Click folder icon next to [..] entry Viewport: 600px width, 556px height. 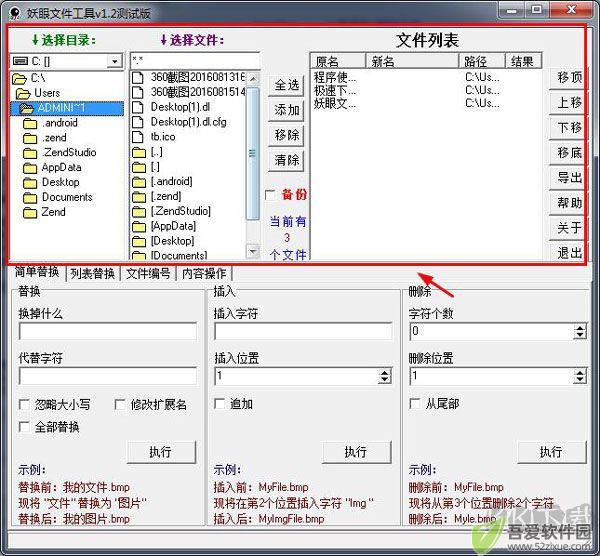(139, 153)
